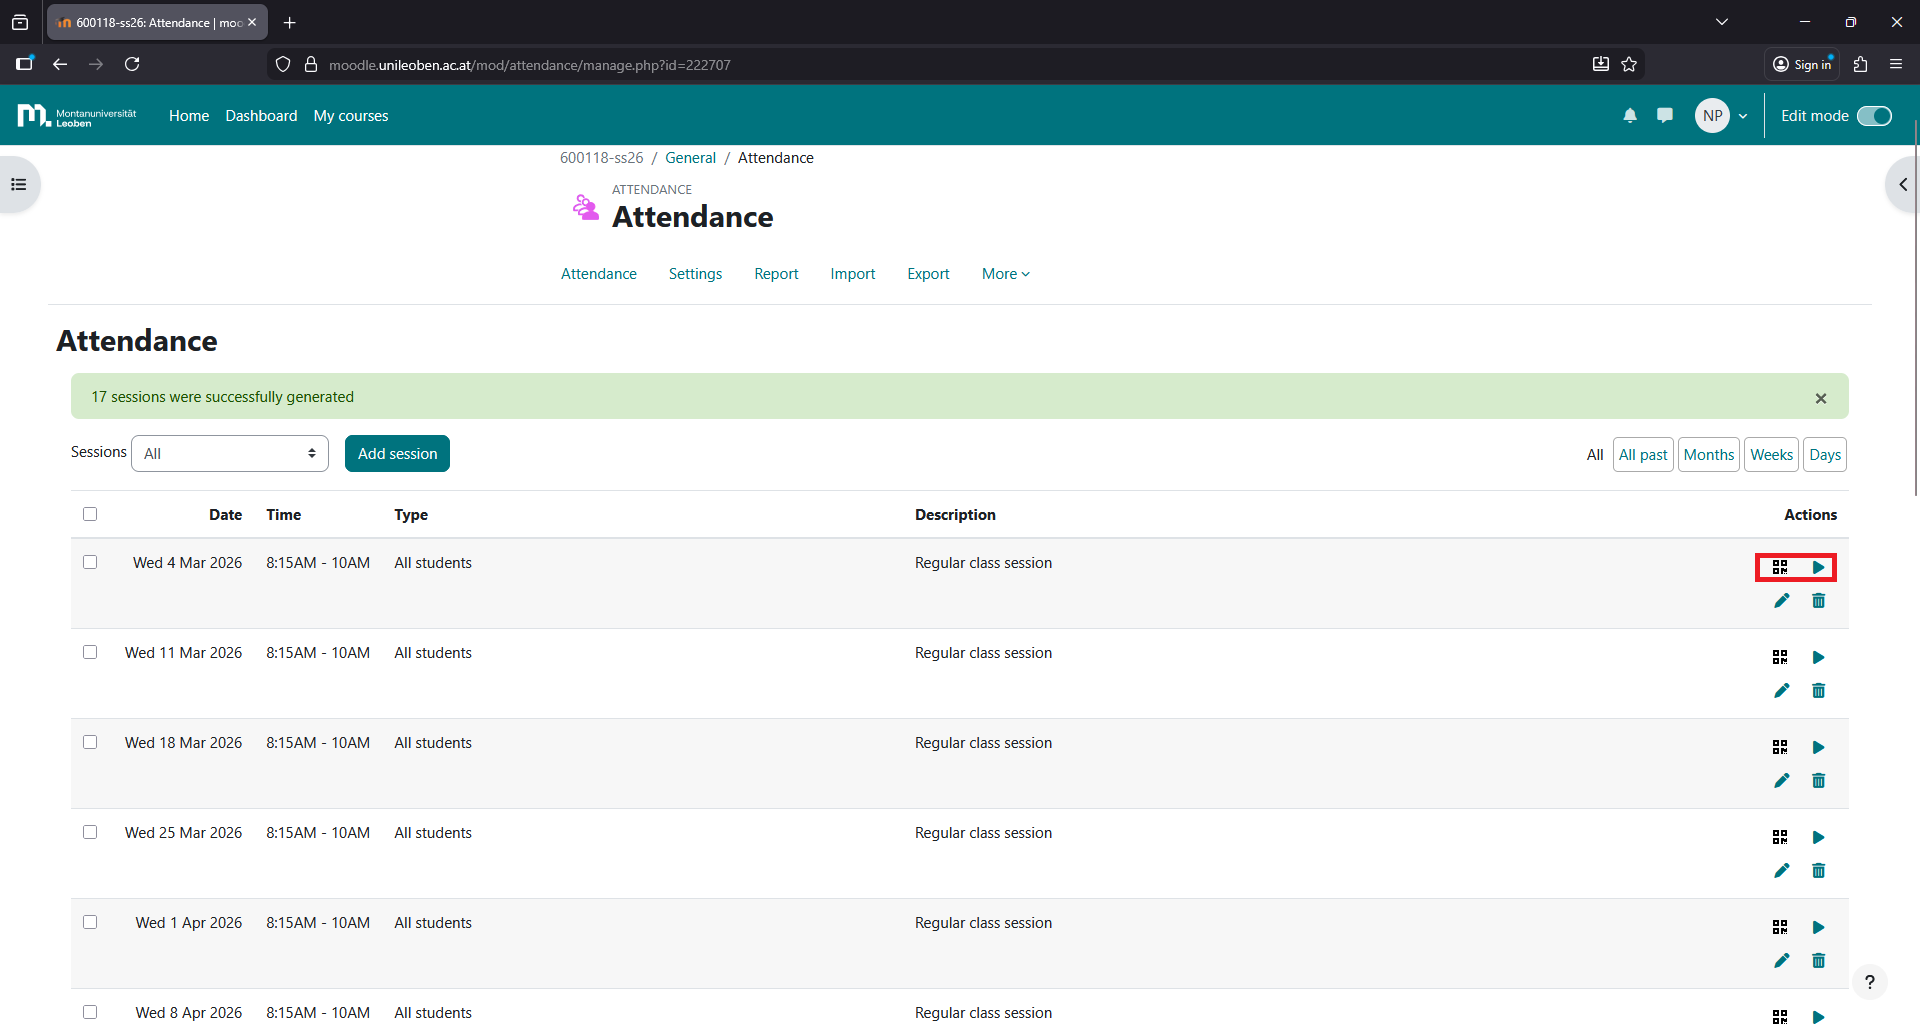This screenshot has height=1032, width=1920.
Task: Switch to the Settings tab
Action: pos(695,274)
